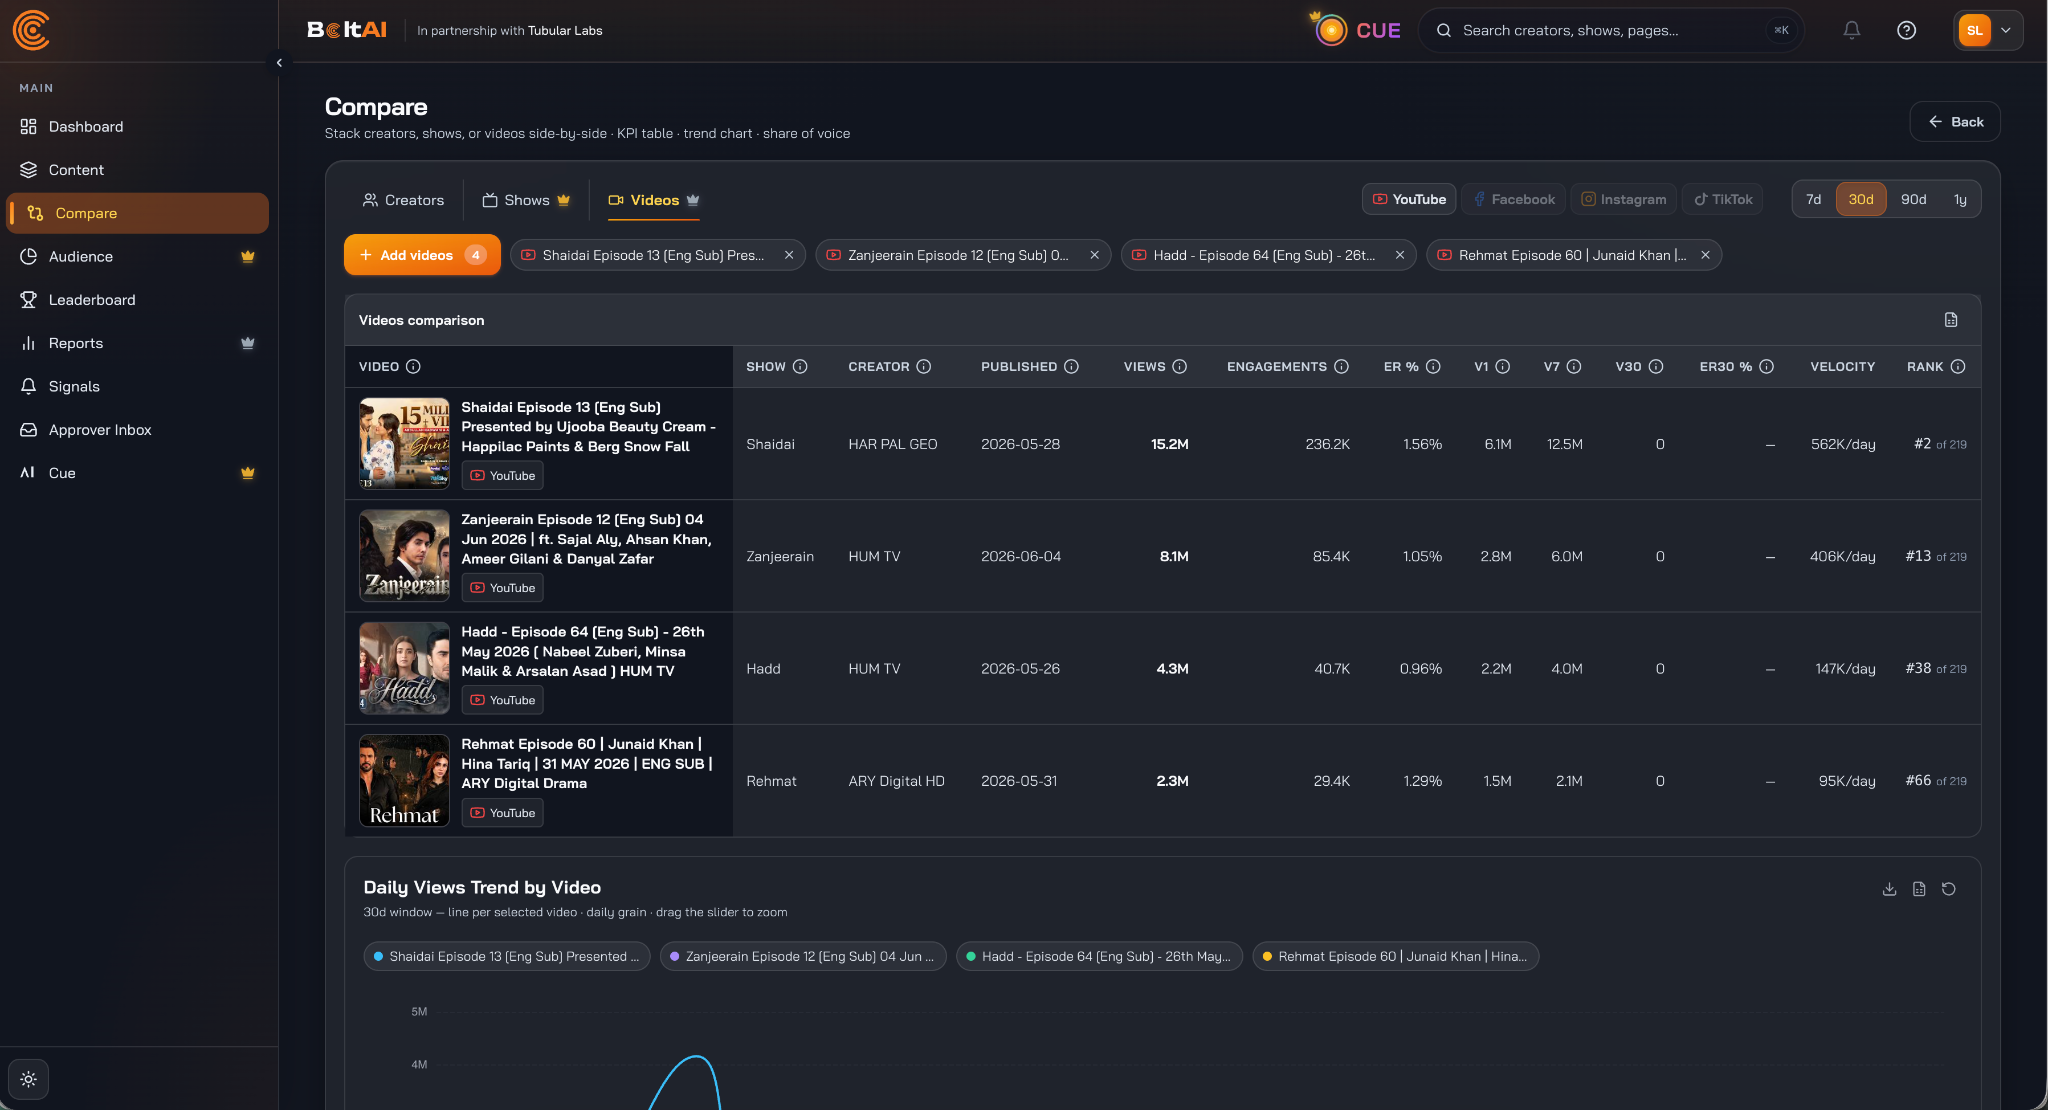Show info for V7 column
Viewport: 2048px width, 1110px height.
point(1574,367)
